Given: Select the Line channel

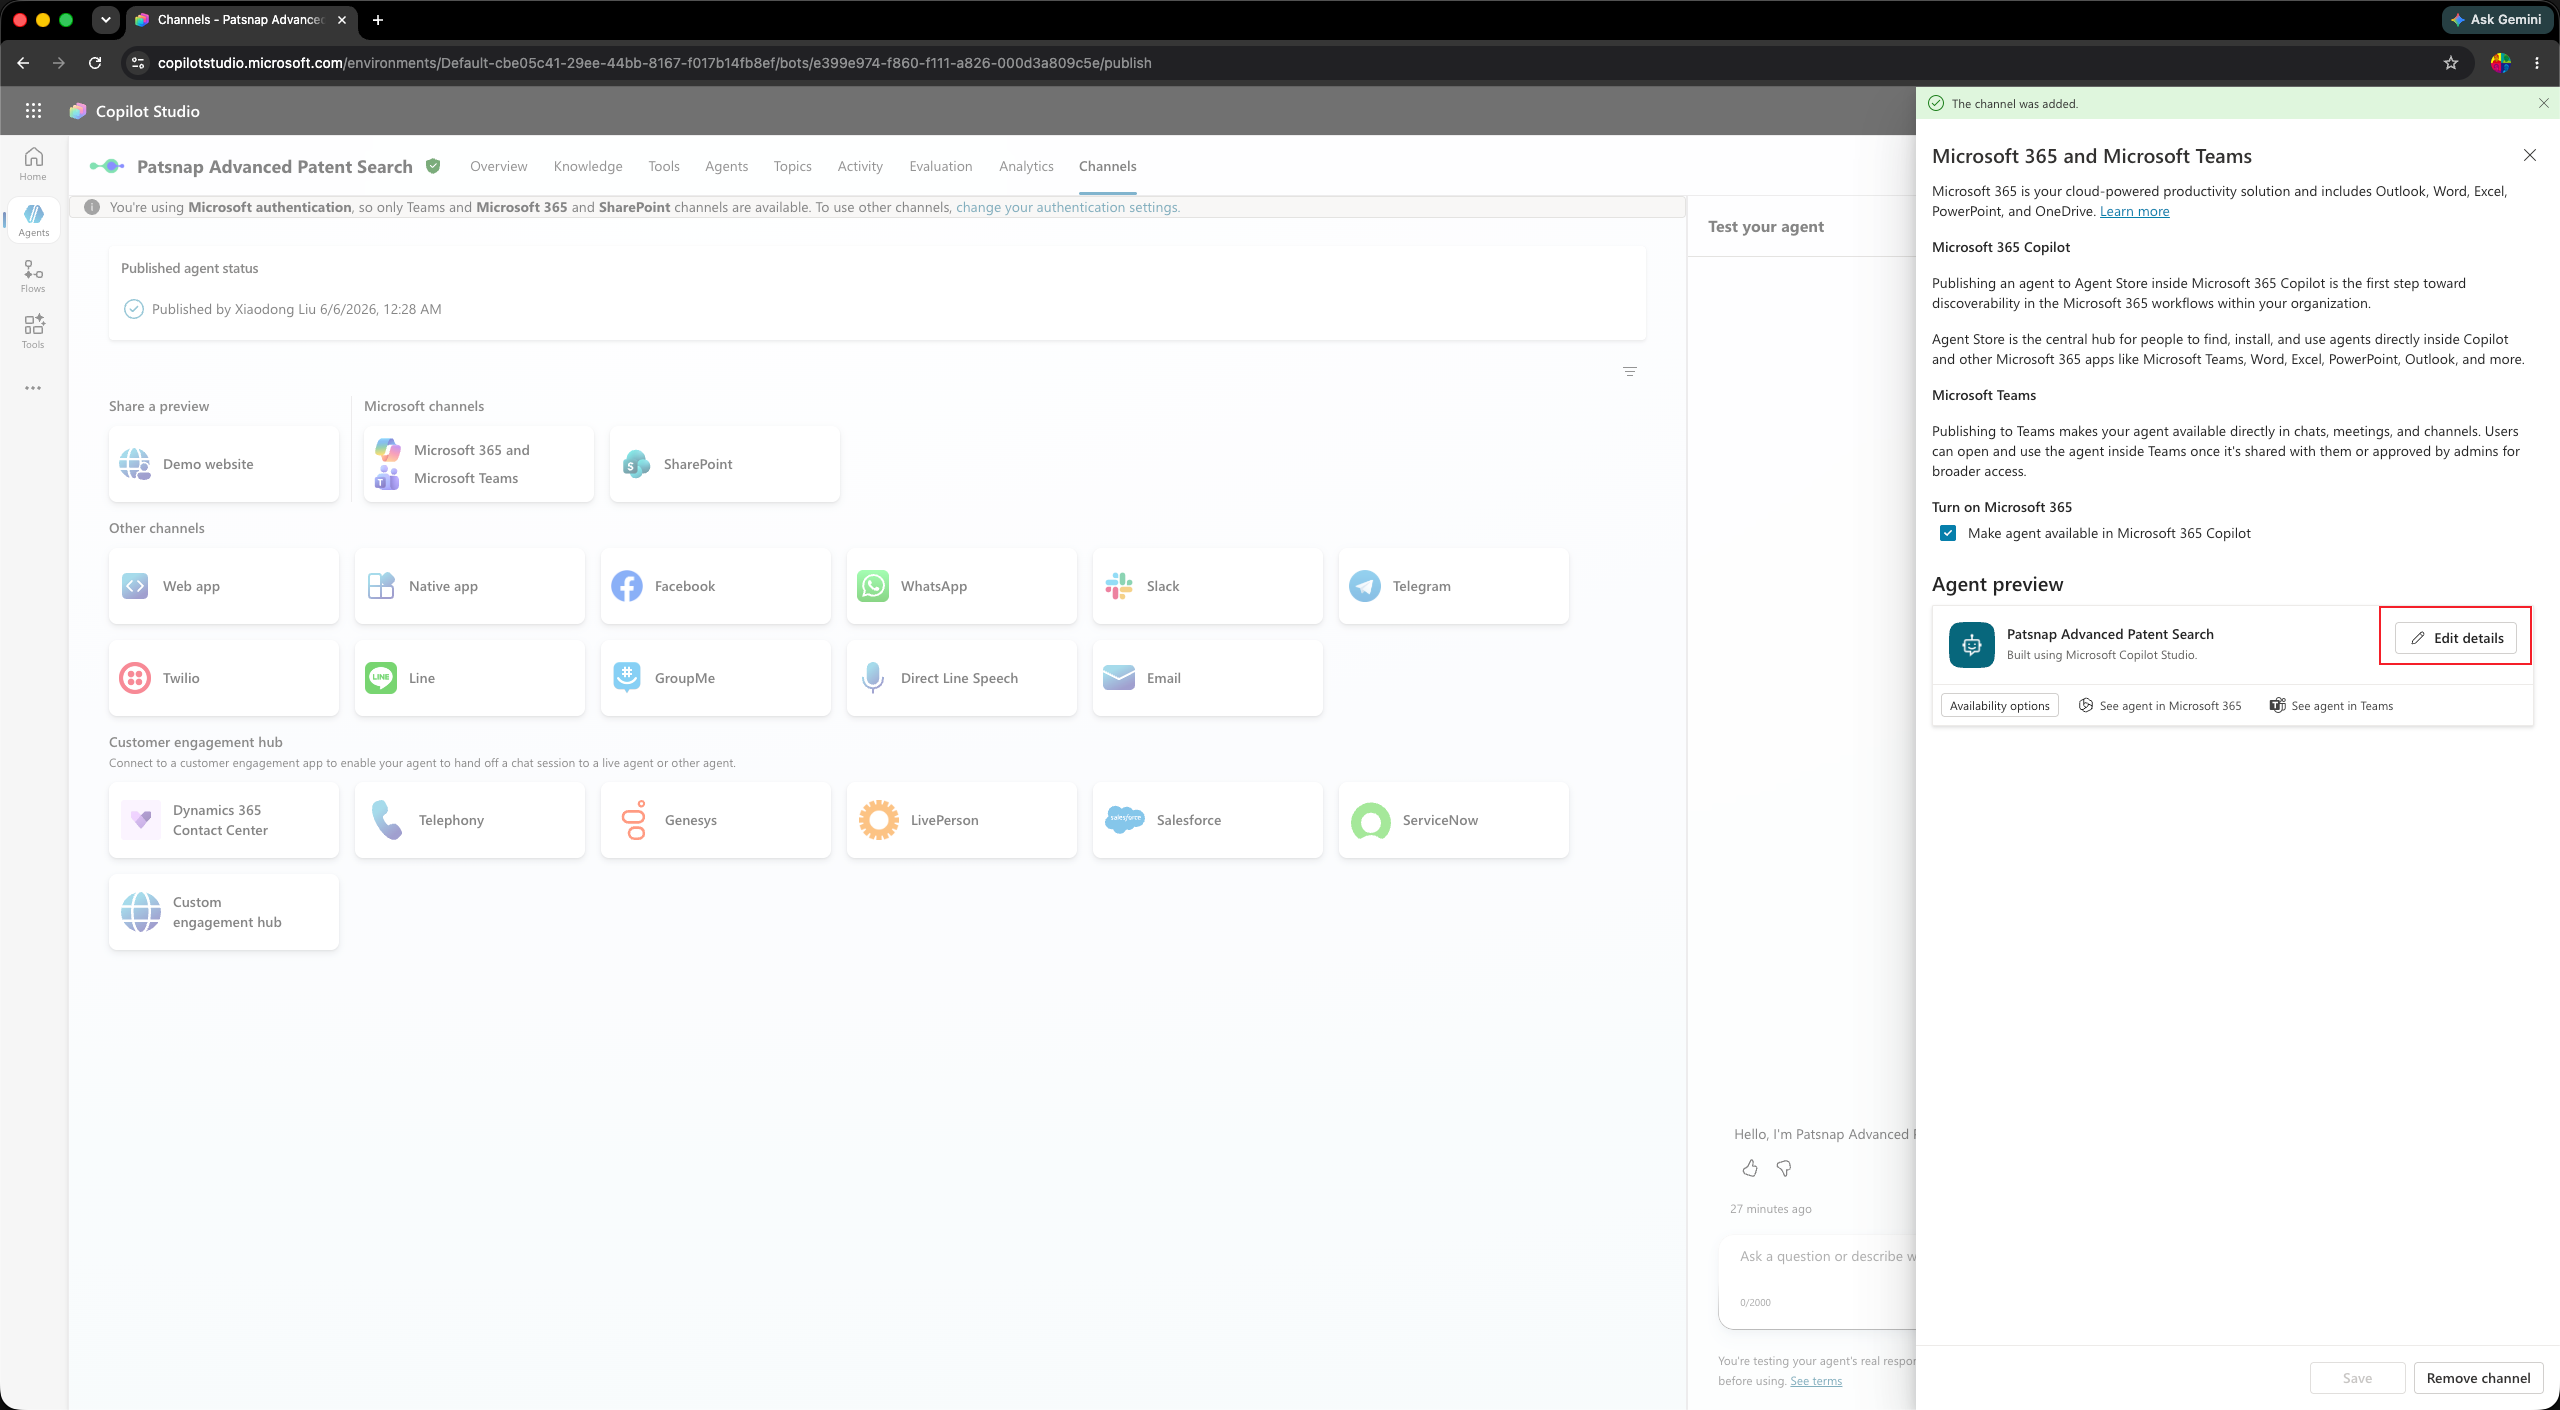Looking at the screenshot, I should pyautogui.click(x=470, y=678).
